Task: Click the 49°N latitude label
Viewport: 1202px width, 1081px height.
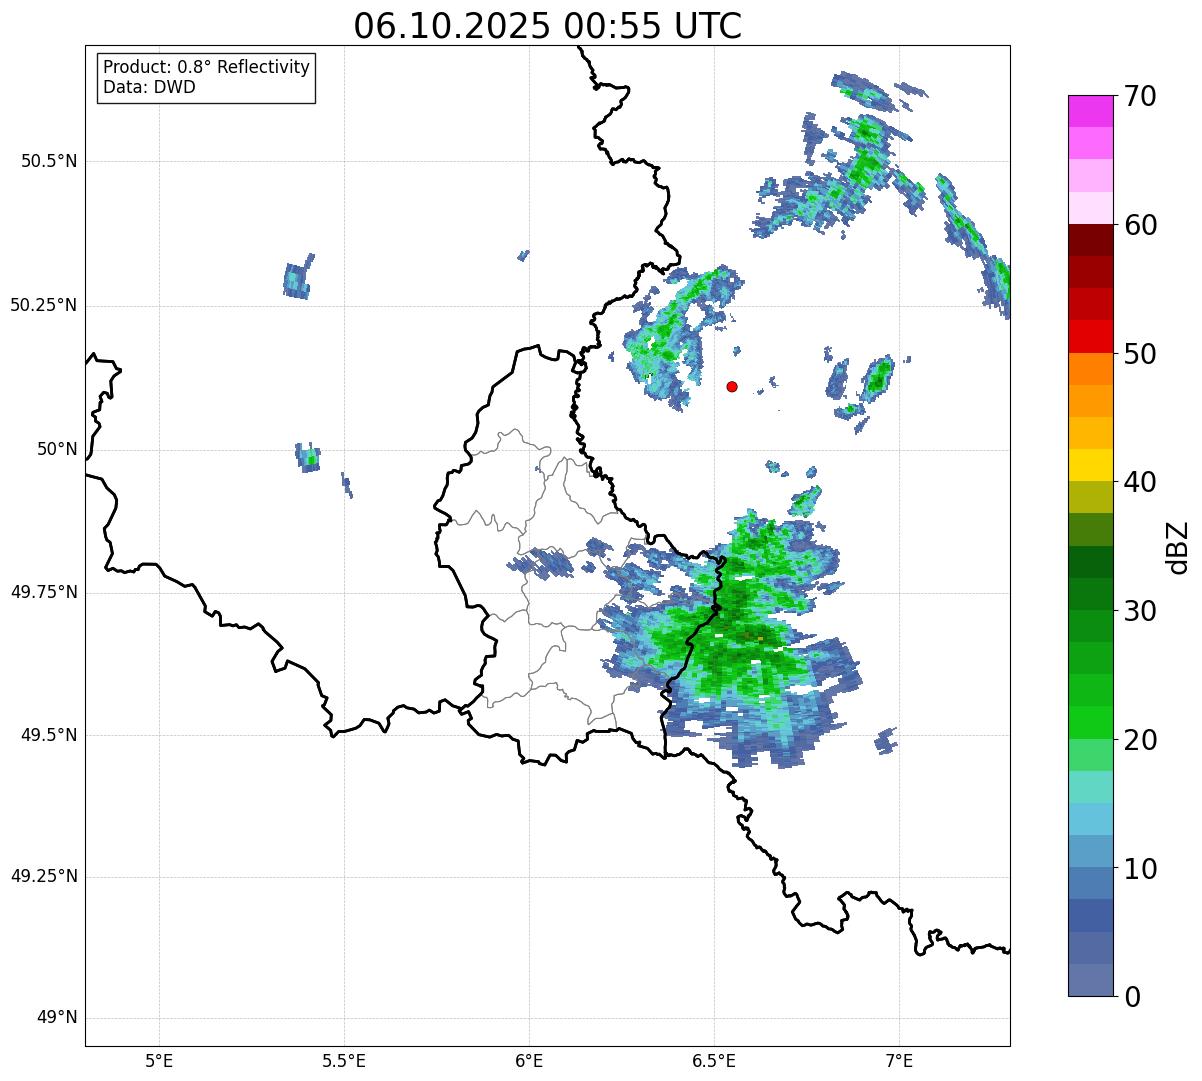Action: [x=57, y=1018]
